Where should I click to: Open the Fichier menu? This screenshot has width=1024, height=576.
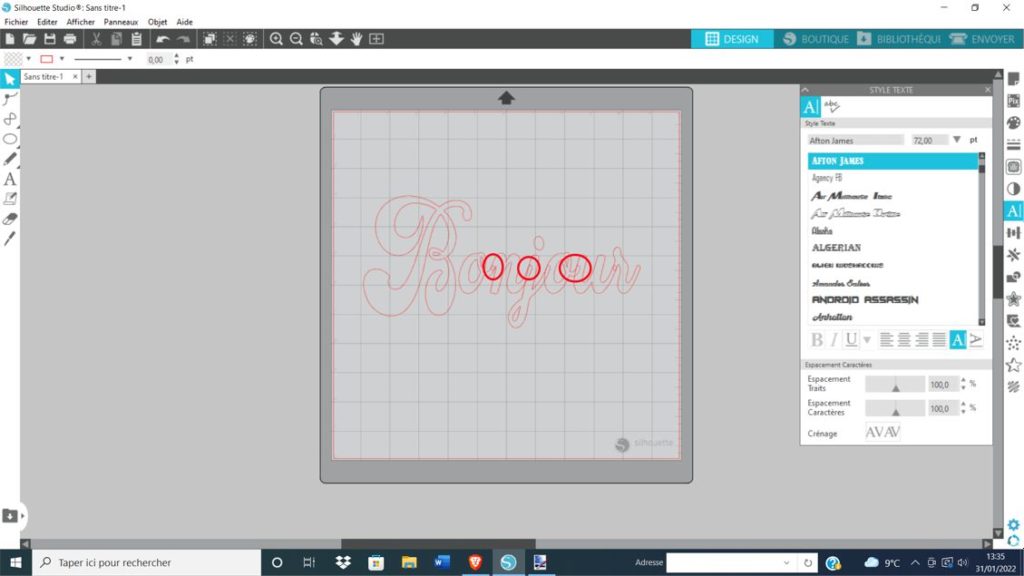point(16,22)
